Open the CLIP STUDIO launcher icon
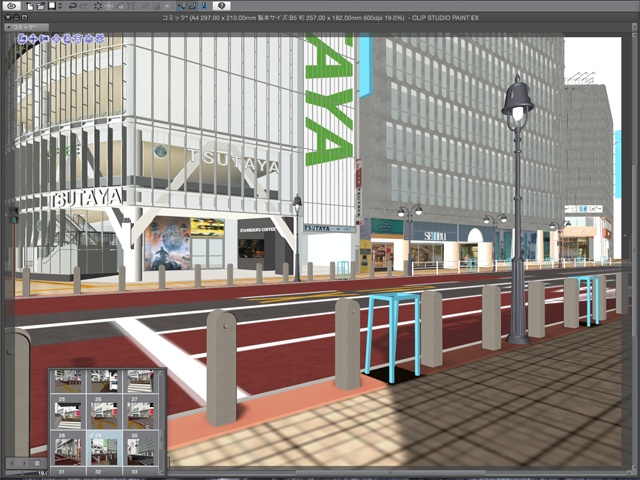The image size is (640, 480). pyautogui.click(x=11, y=6)
